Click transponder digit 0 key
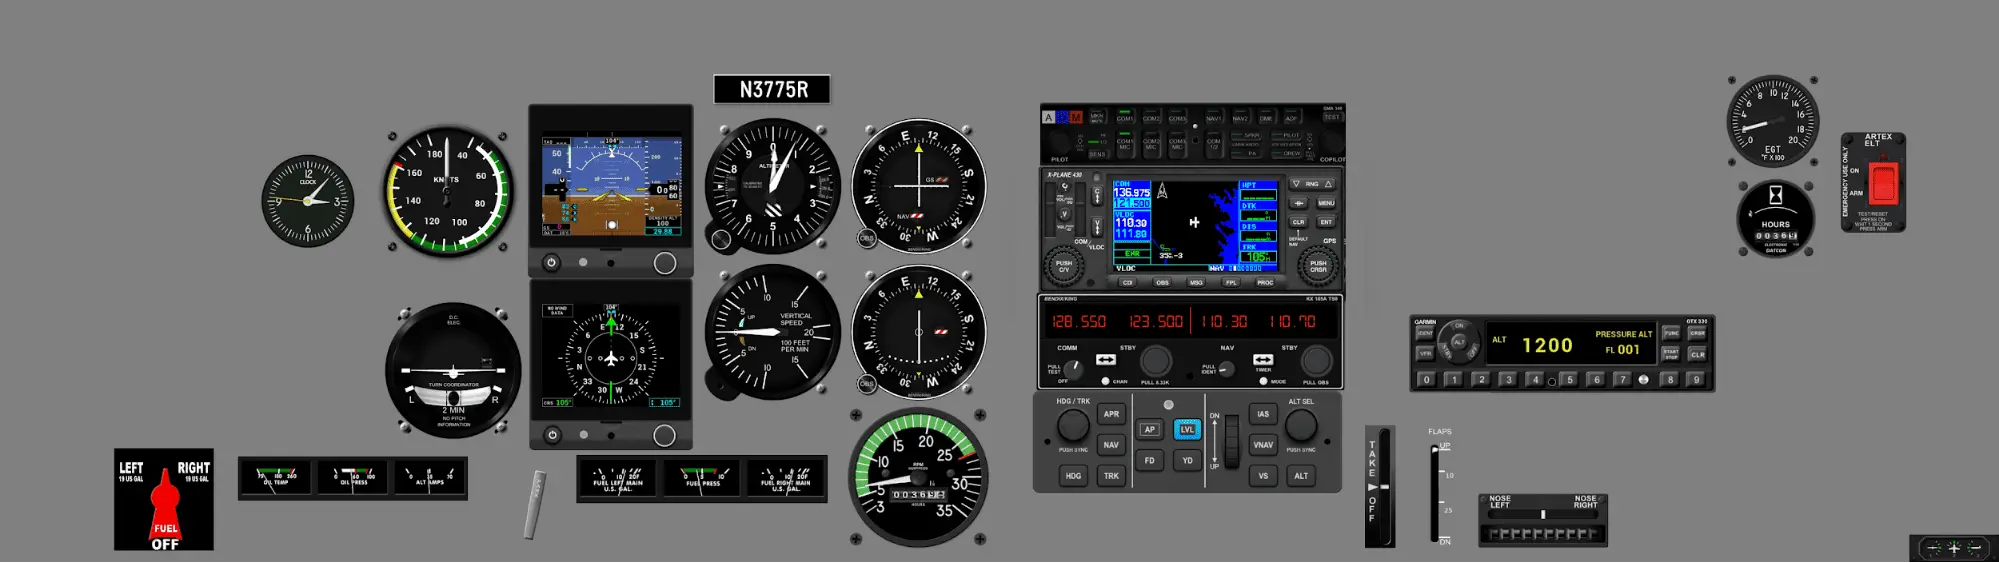Screen dimensions: 1999x563 tap(1426, 380)
